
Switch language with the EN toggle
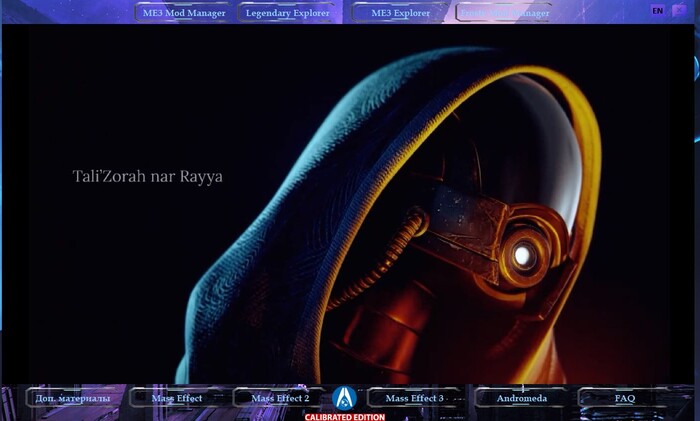(x=657, y=11)
